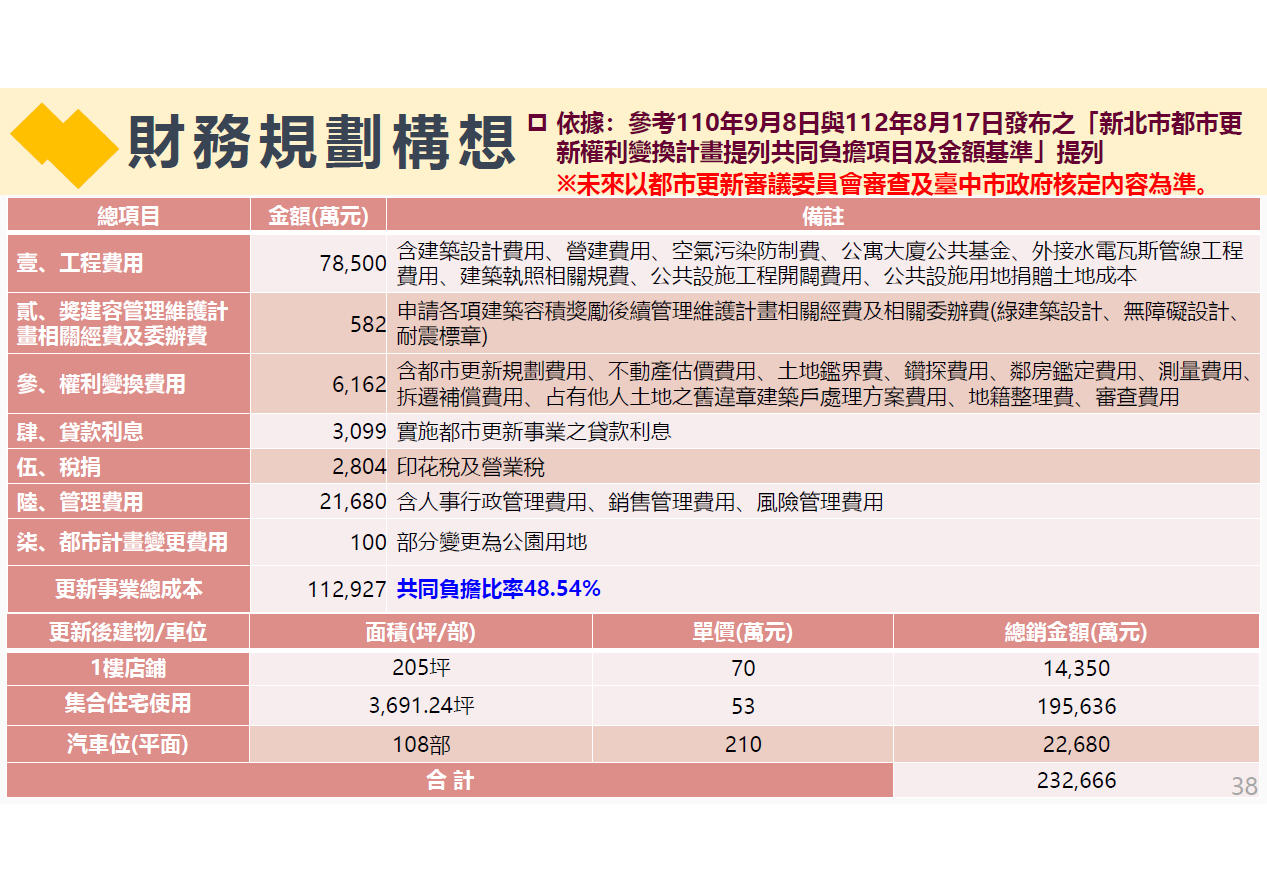This screenshot has height=893, width=1267.
Task: Click the quantity 108部
Action: [x=420, y=744]
